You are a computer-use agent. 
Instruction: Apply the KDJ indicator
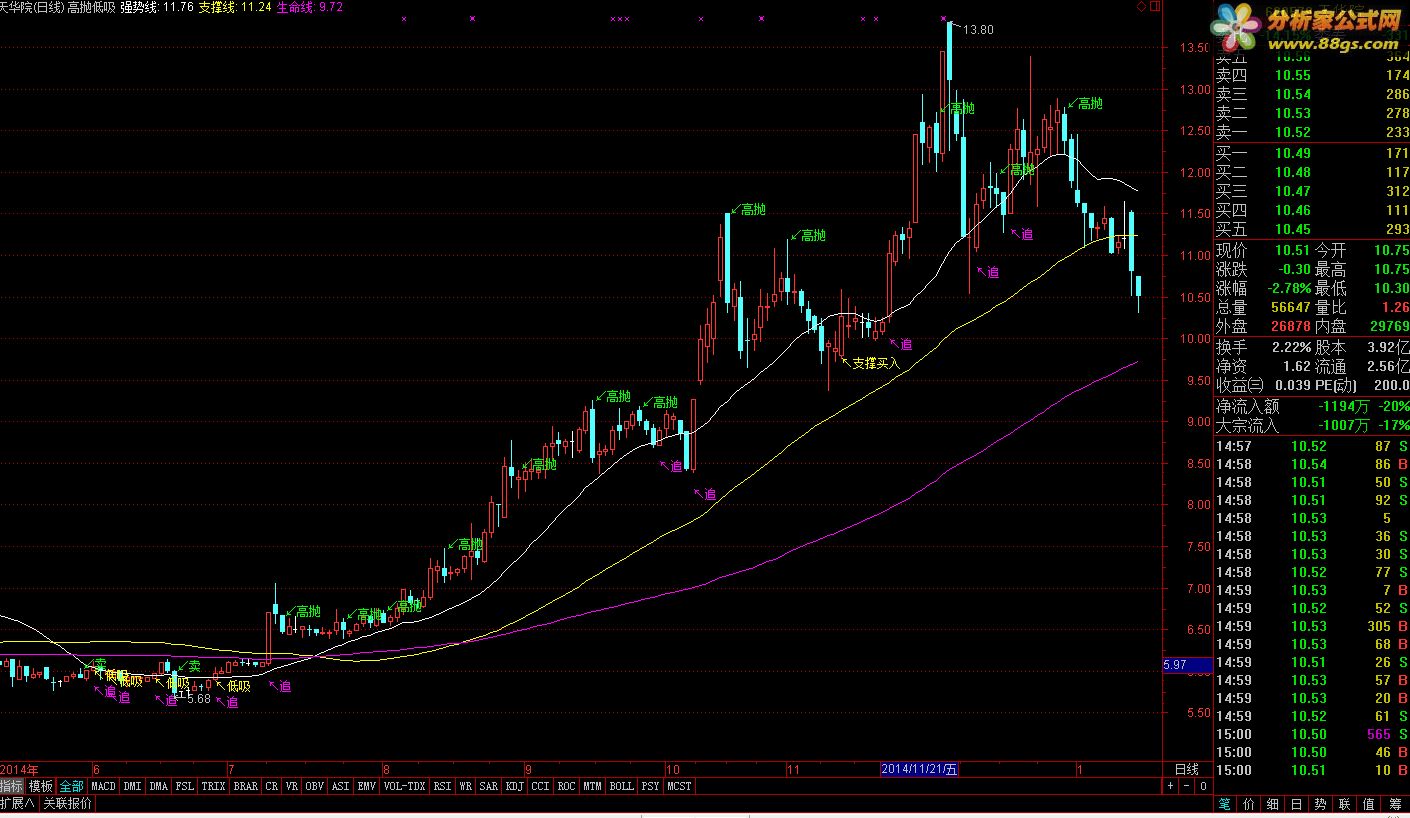click(515, 786)
